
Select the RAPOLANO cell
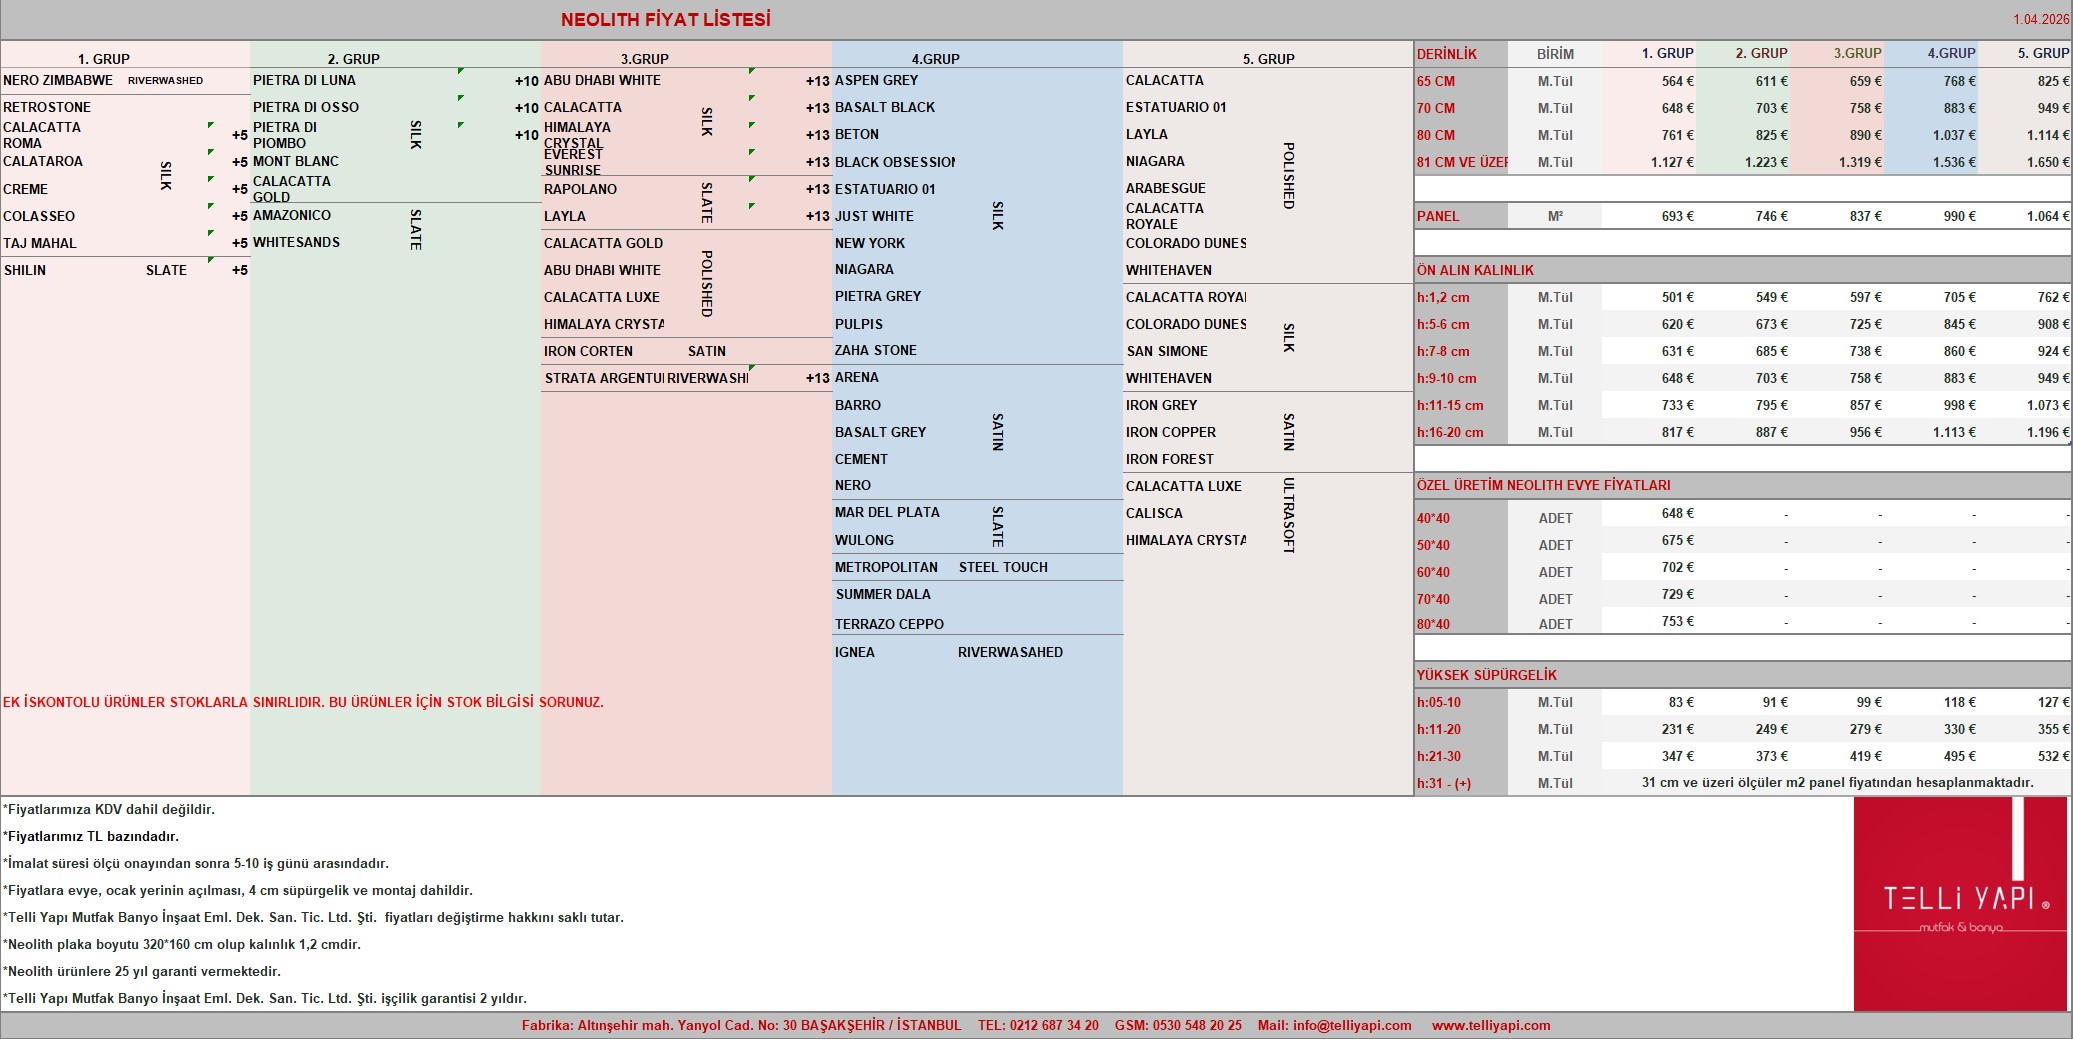point(581,189)
